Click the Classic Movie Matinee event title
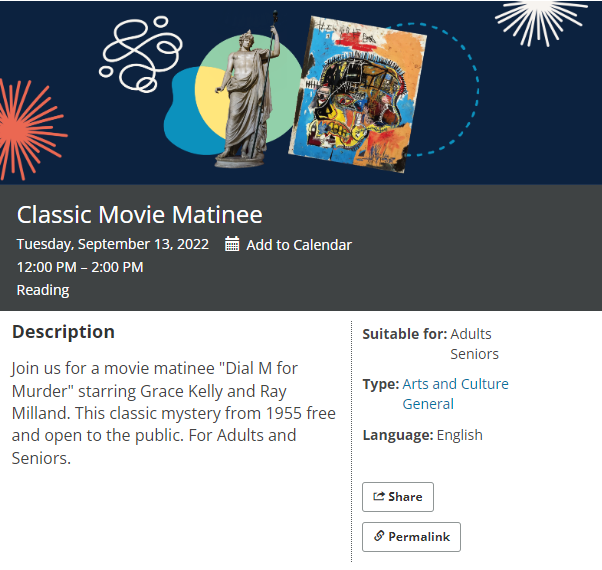602x570 pixels. pos(140,214)
